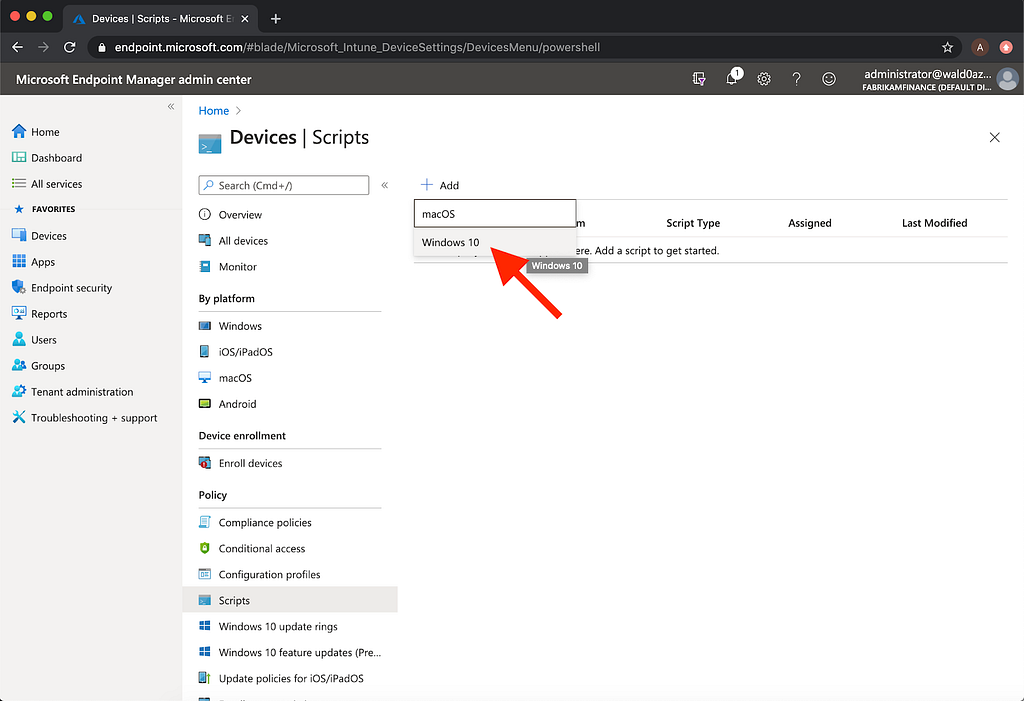The image size is (1024, 701).
Task: Go to Home breadcrumb link
Action: (214, 110)
